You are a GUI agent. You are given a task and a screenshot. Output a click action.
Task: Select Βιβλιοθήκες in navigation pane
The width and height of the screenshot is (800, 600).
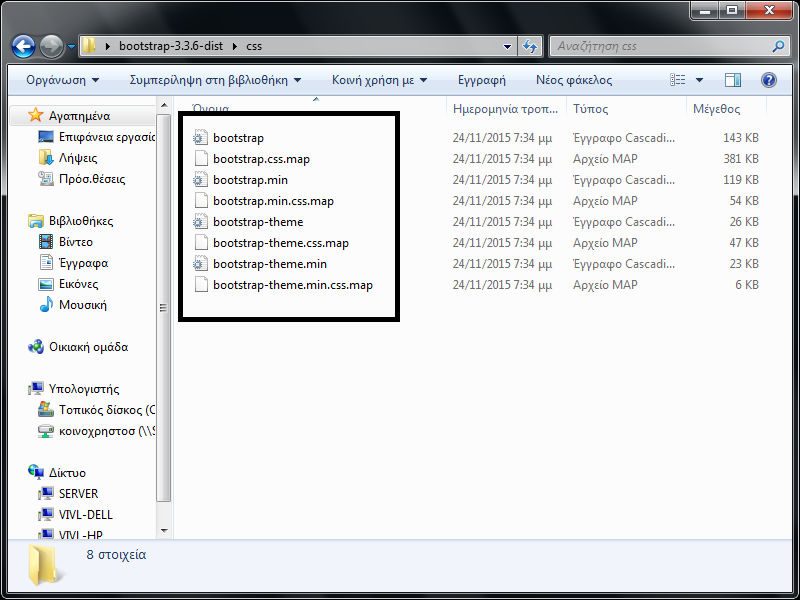(x=81, y=221)
